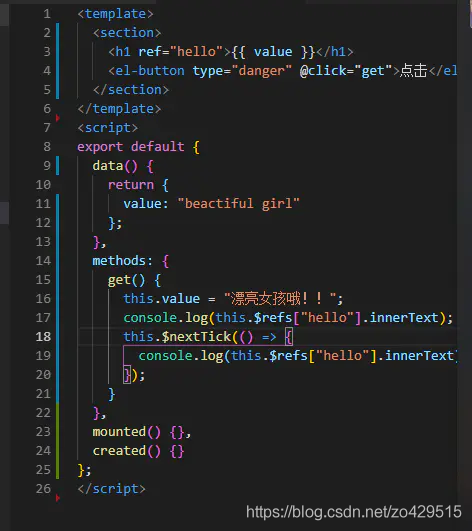
Task: Place cursor in the {{ value }} interpolation
Action: [x=274, y=52]
